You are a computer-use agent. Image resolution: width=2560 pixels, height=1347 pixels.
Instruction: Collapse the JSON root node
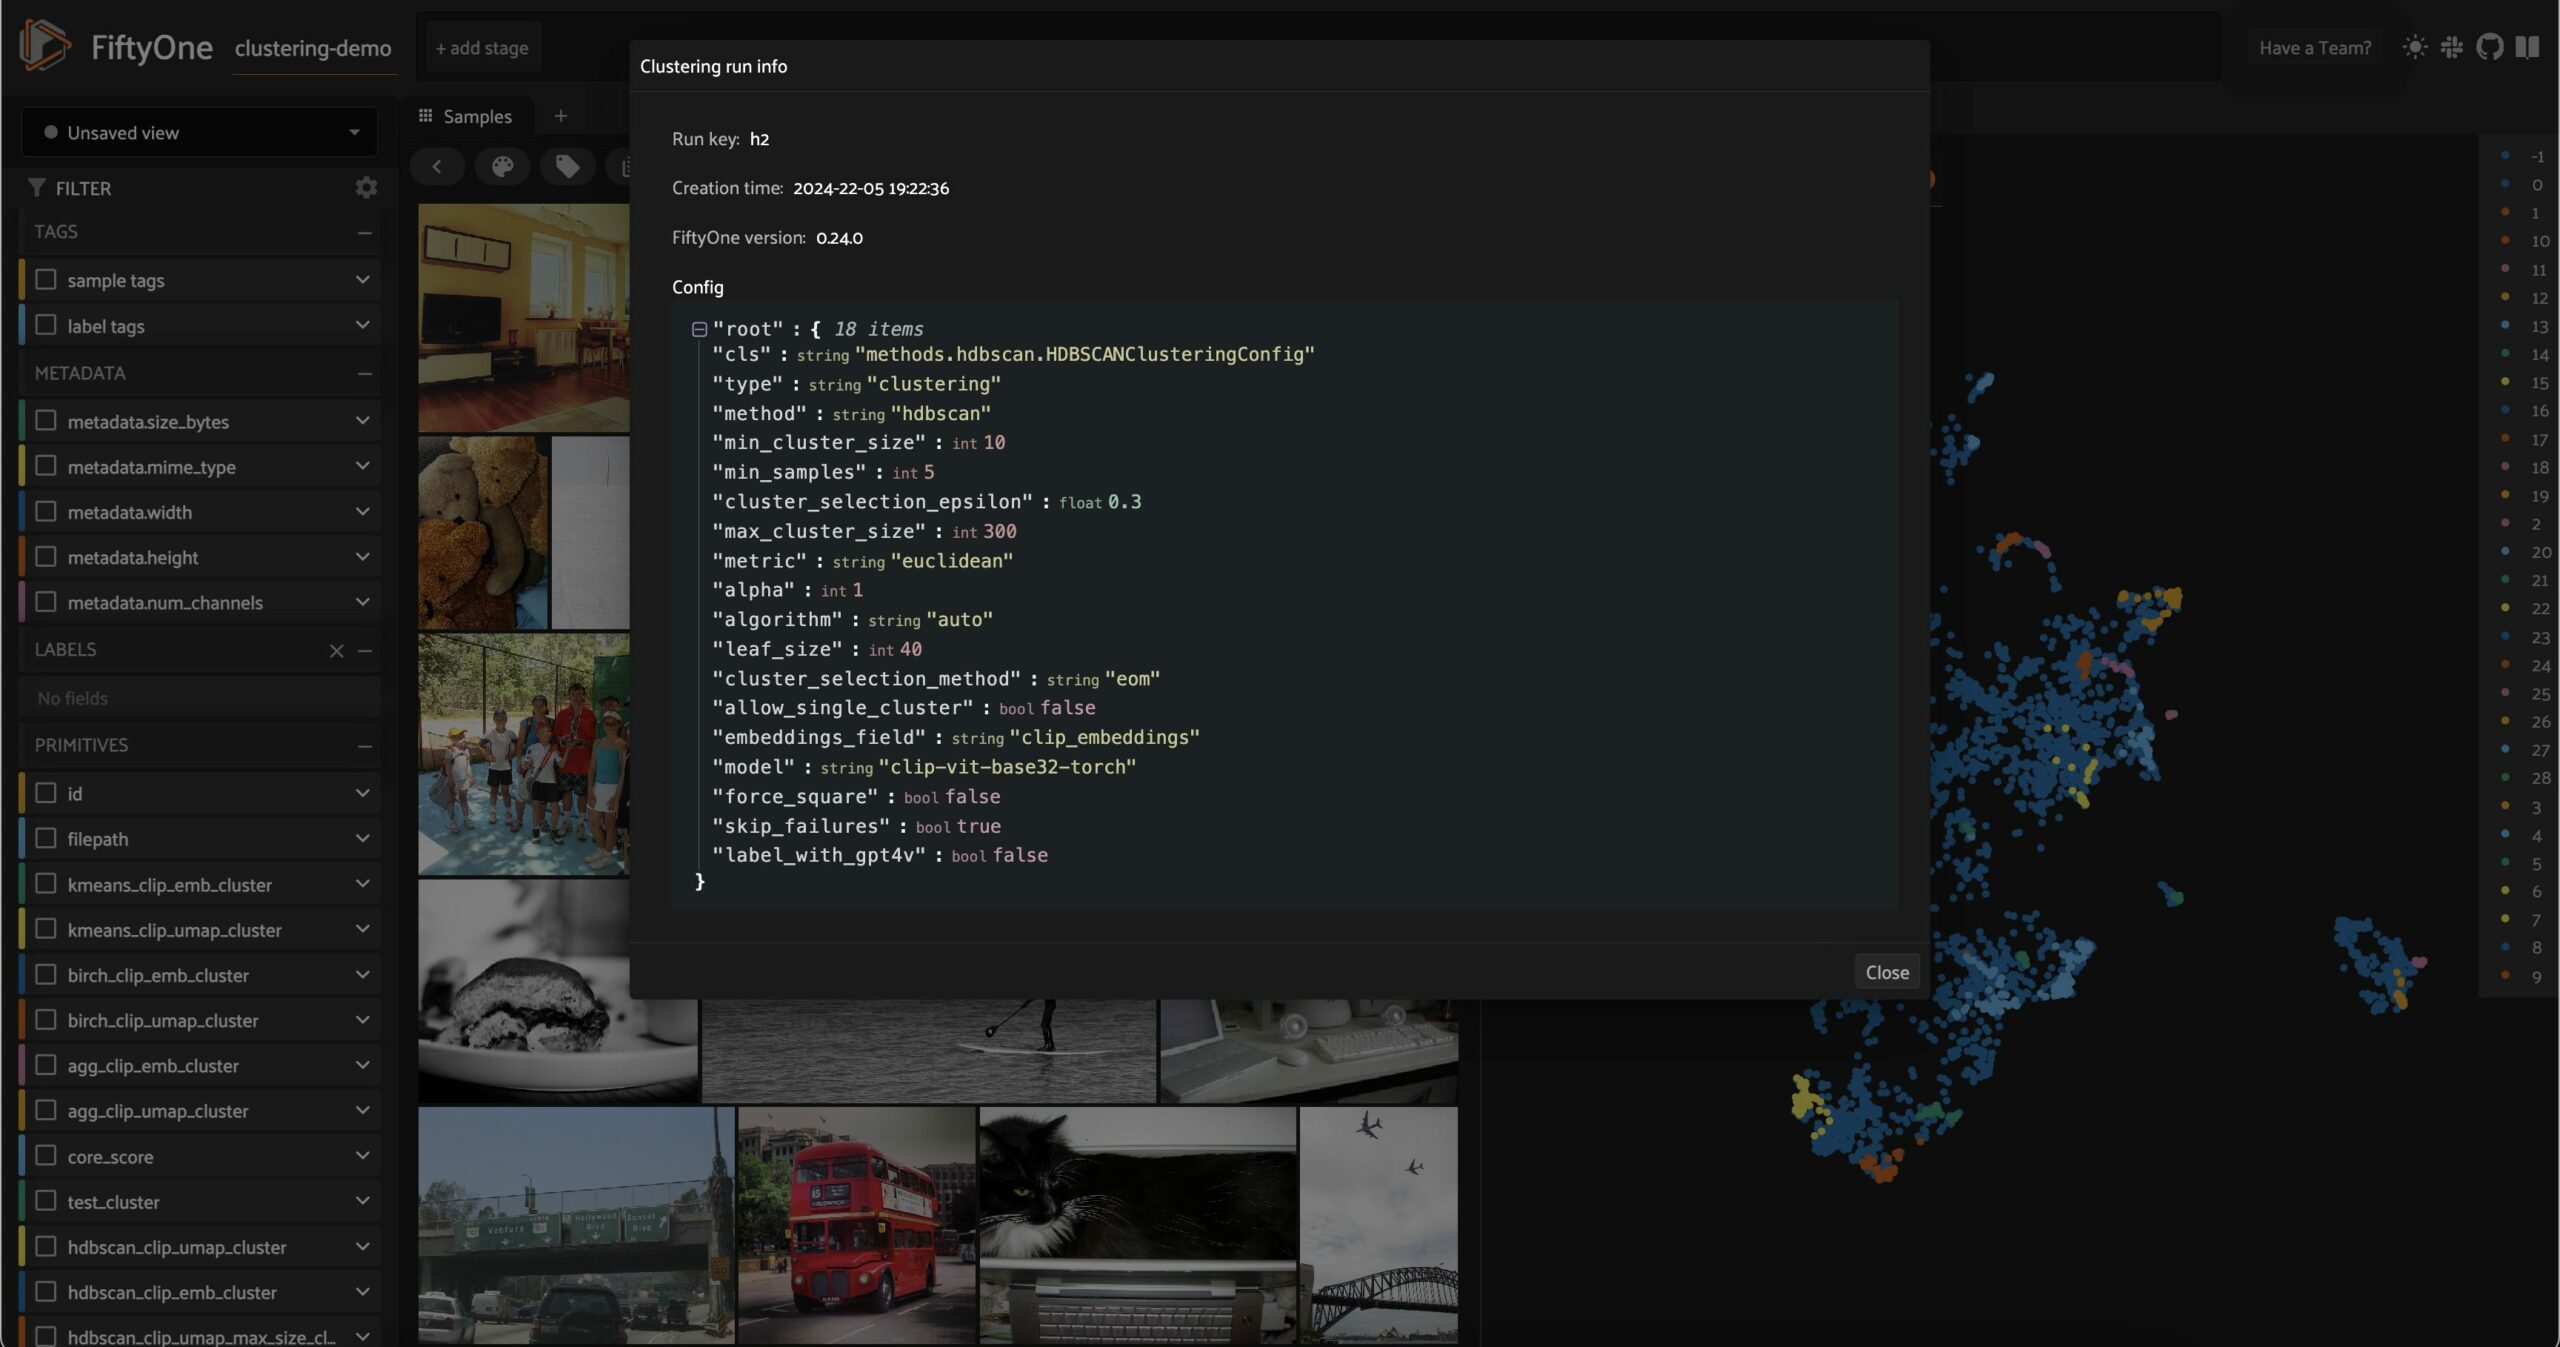pyautogui.click(x=699, y=329)
